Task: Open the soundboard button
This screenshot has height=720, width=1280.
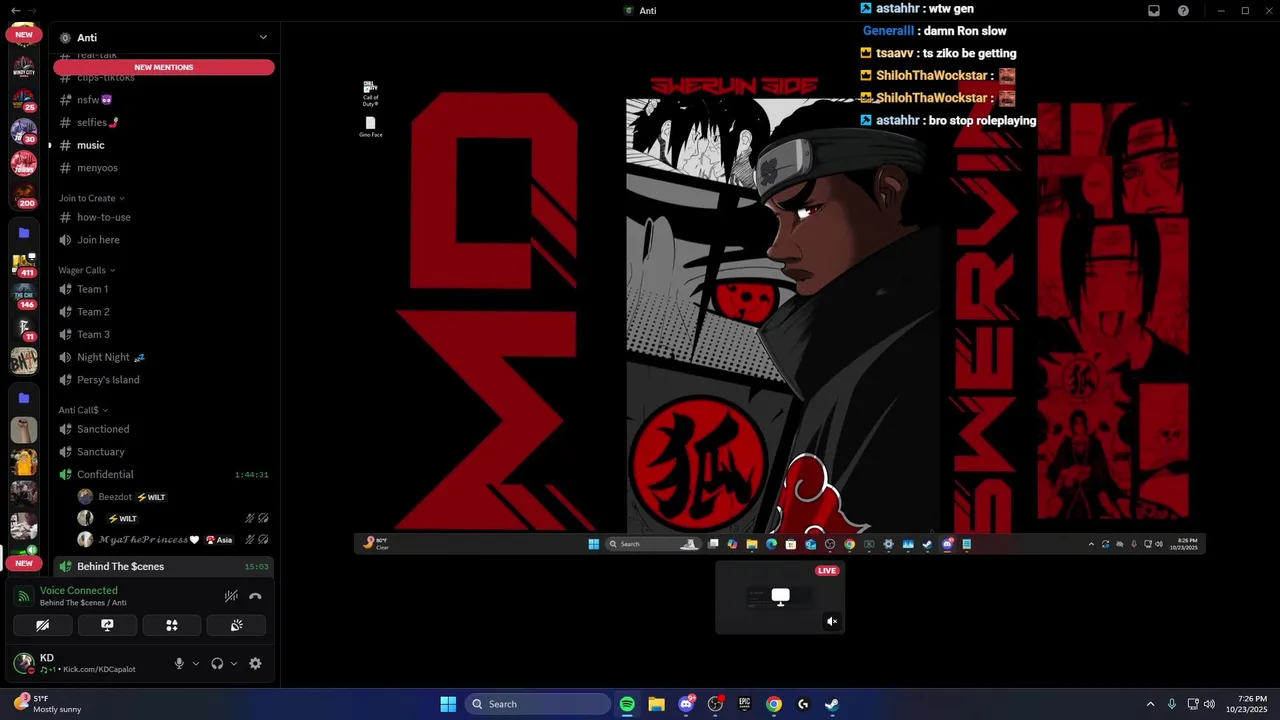Action: 237,625
